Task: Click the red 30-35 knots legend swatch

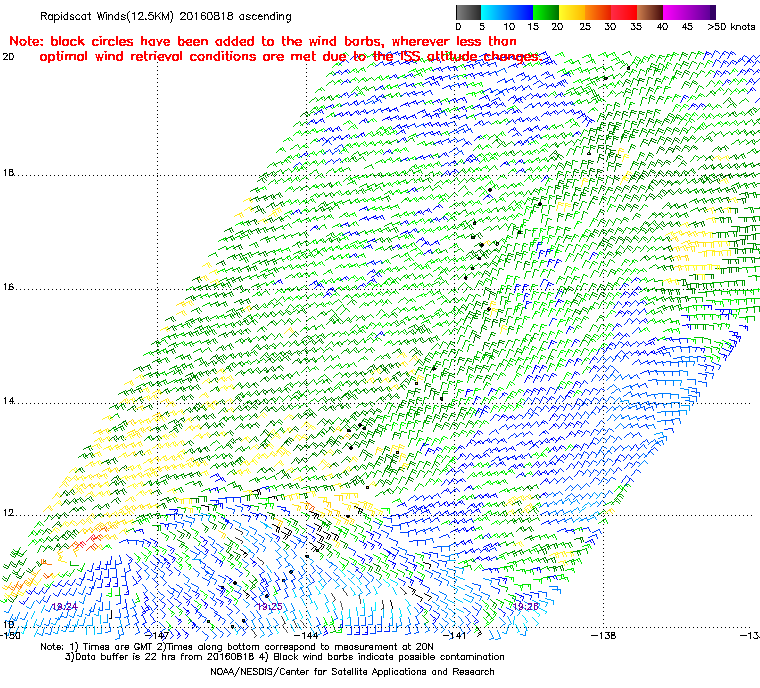Action: 624,12
